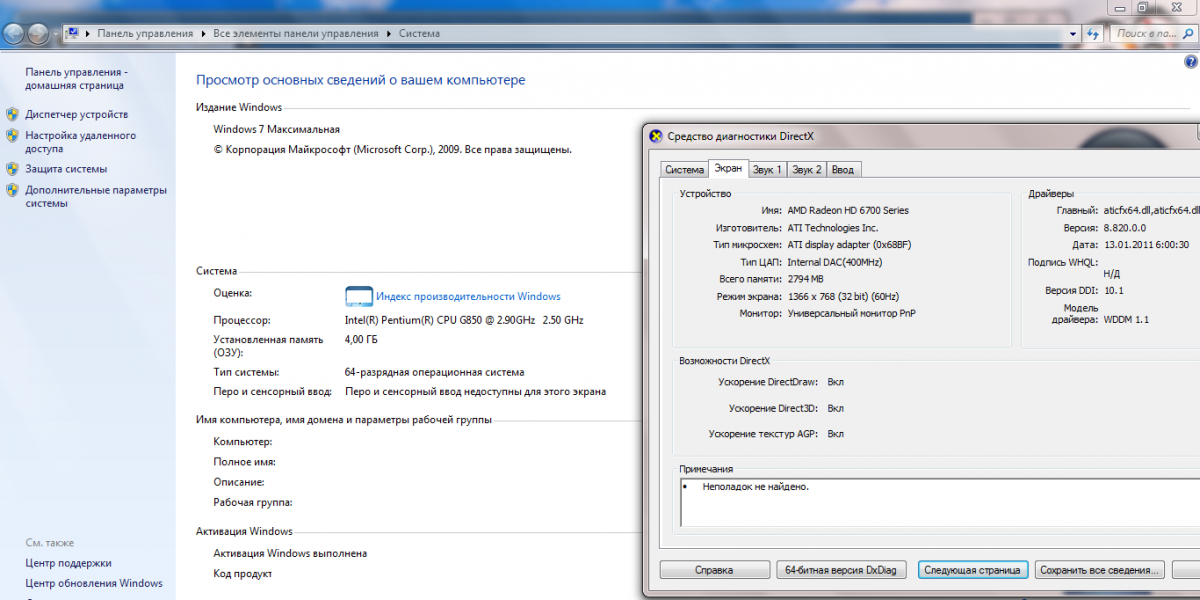1200x600 pixels.
Task: Select the 'Ускорение Direct3D' value 'Вкл'
Action: pyautogui.click(x=836, y=408)
